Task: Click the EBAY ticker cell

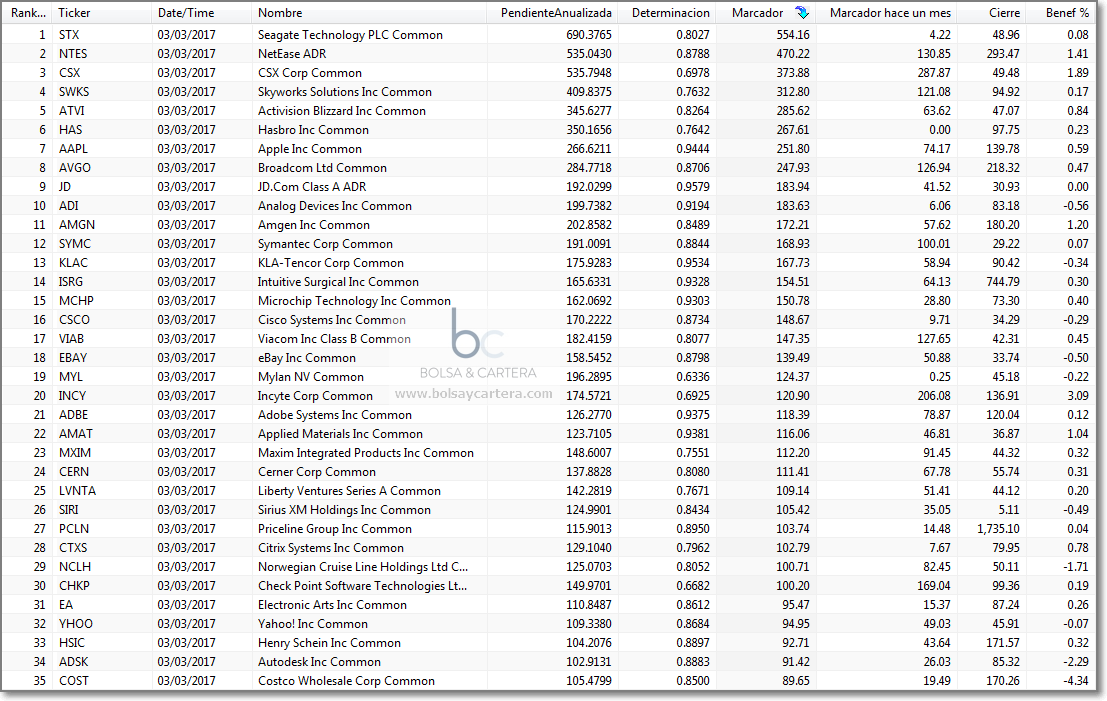Action: point(73,358)
